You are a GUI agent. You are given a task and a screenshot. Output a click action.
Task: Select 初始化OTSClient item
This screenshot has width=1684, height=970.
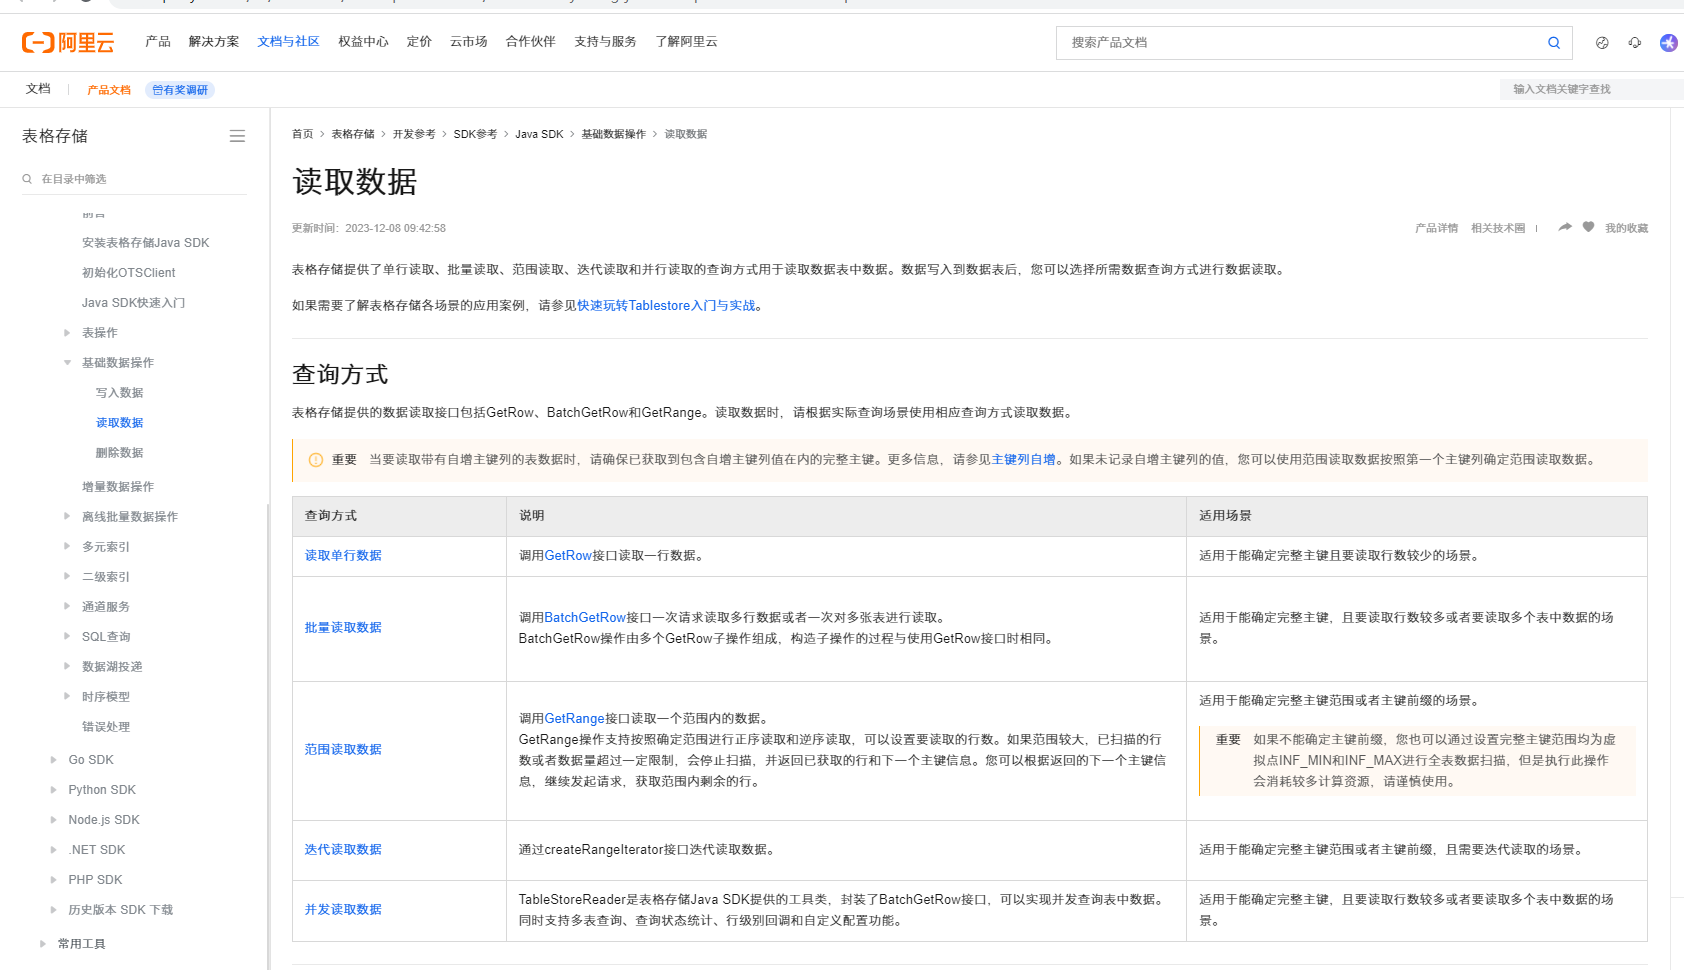[x=128, y=273]
